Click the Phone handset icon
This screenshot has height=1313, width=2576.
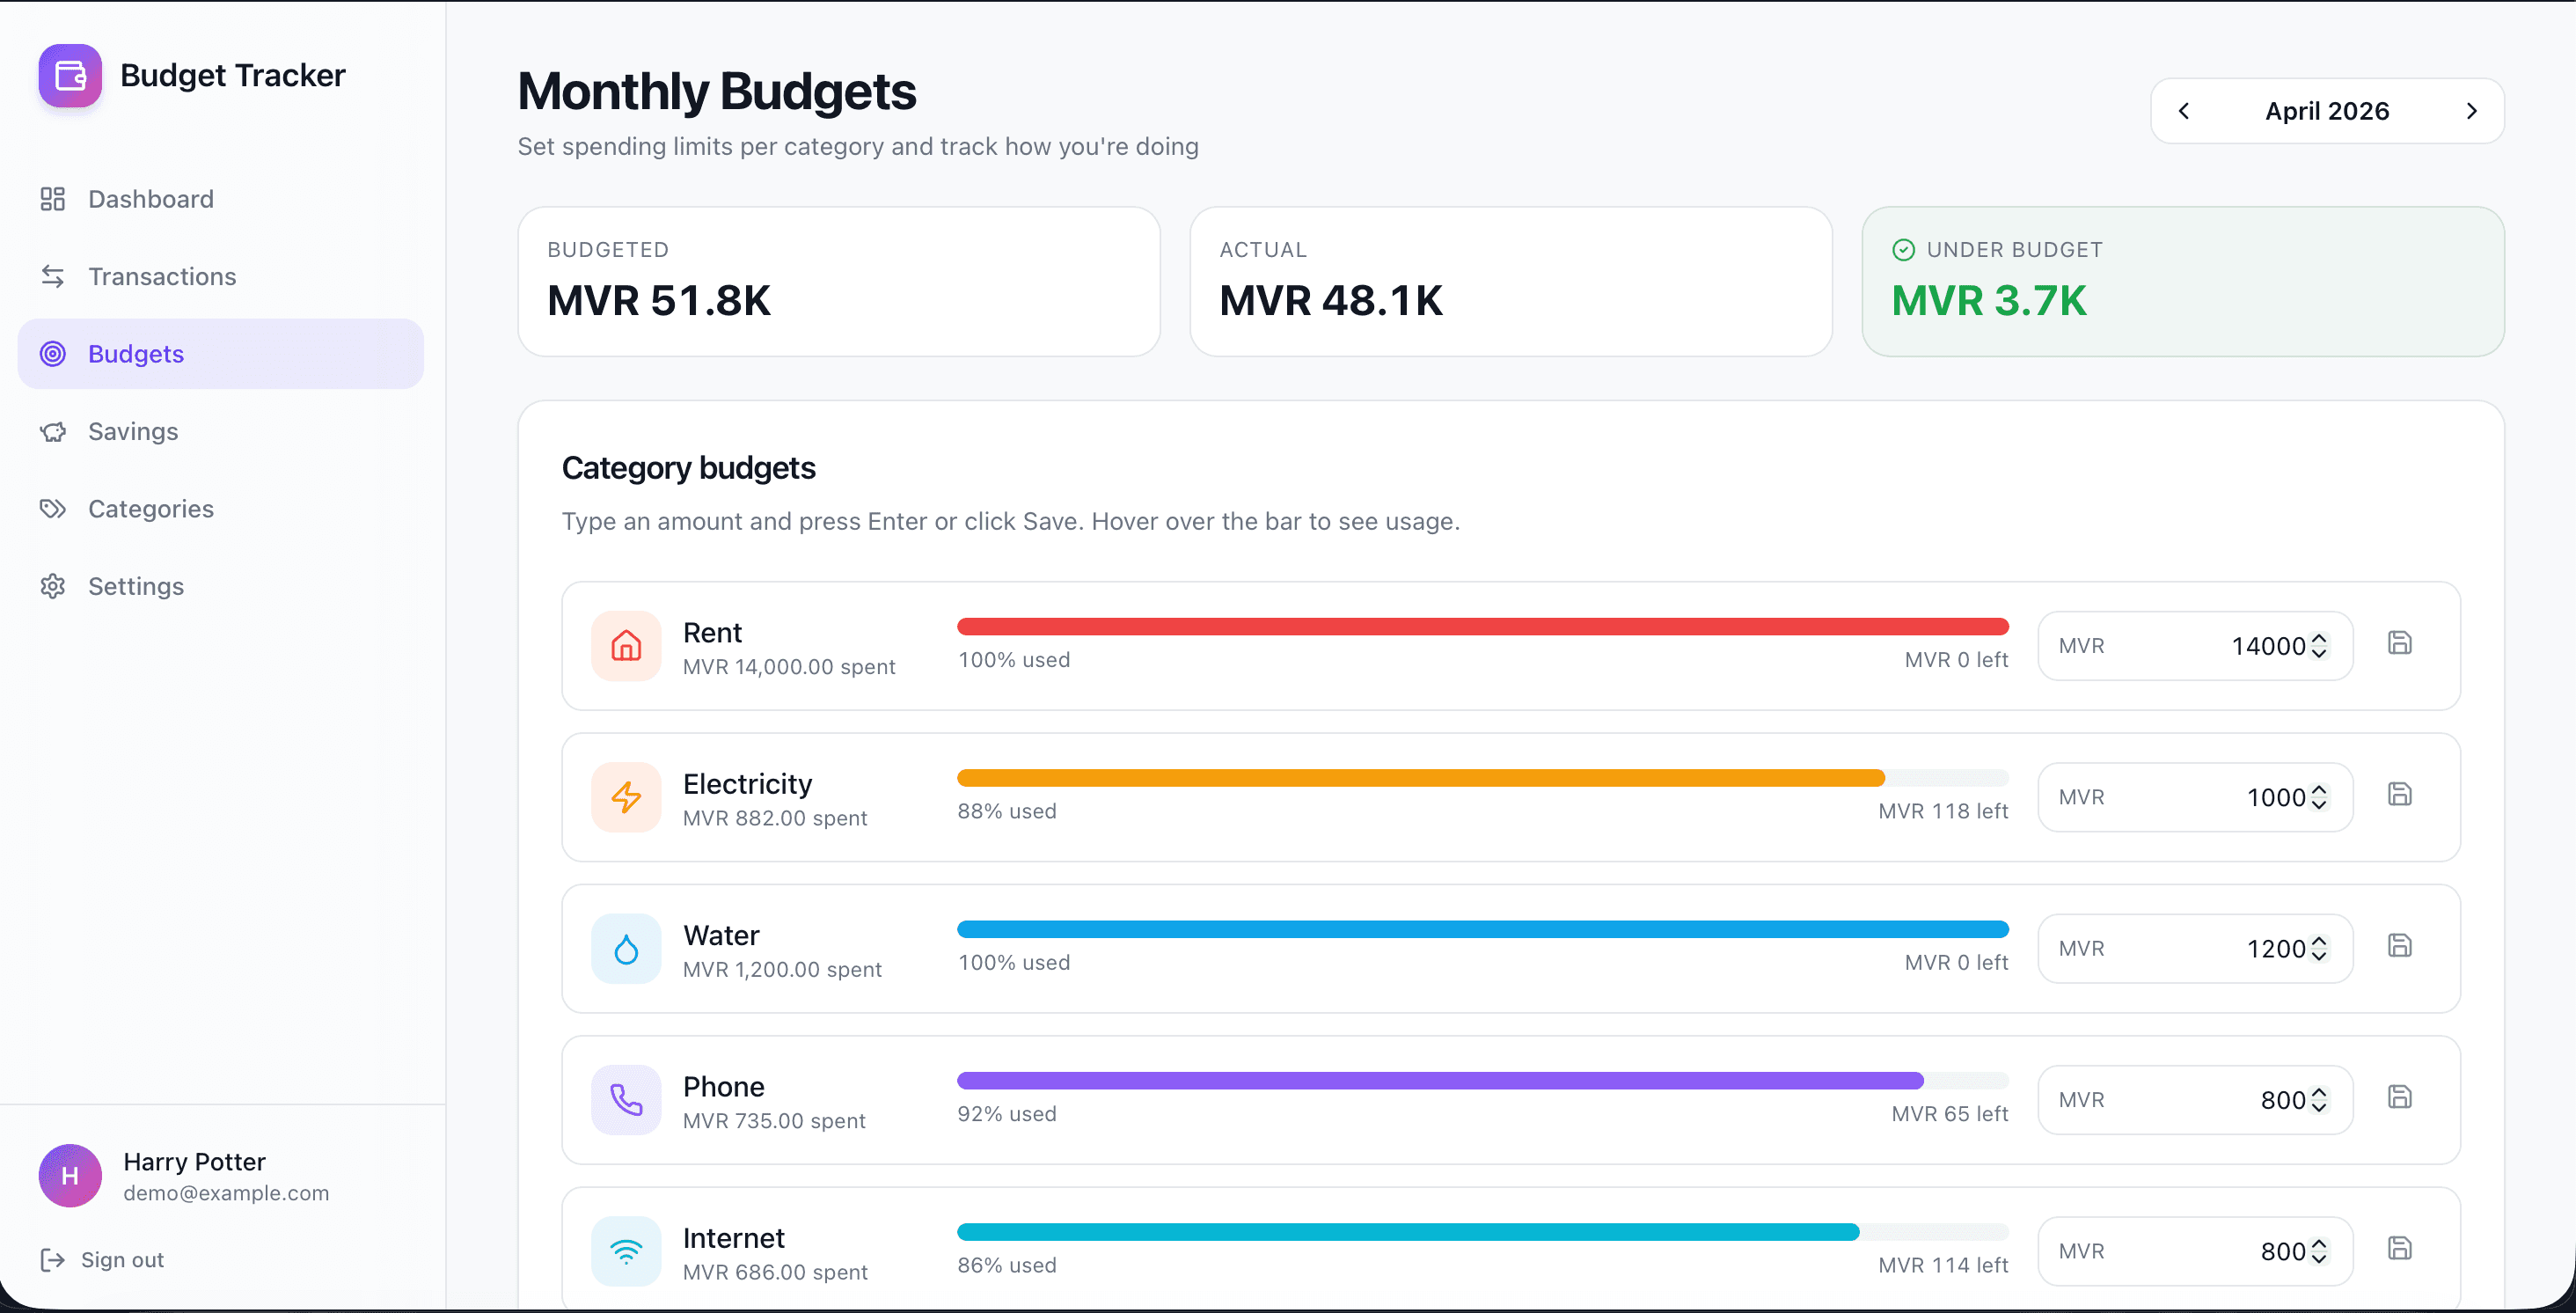coord(626,1100)
